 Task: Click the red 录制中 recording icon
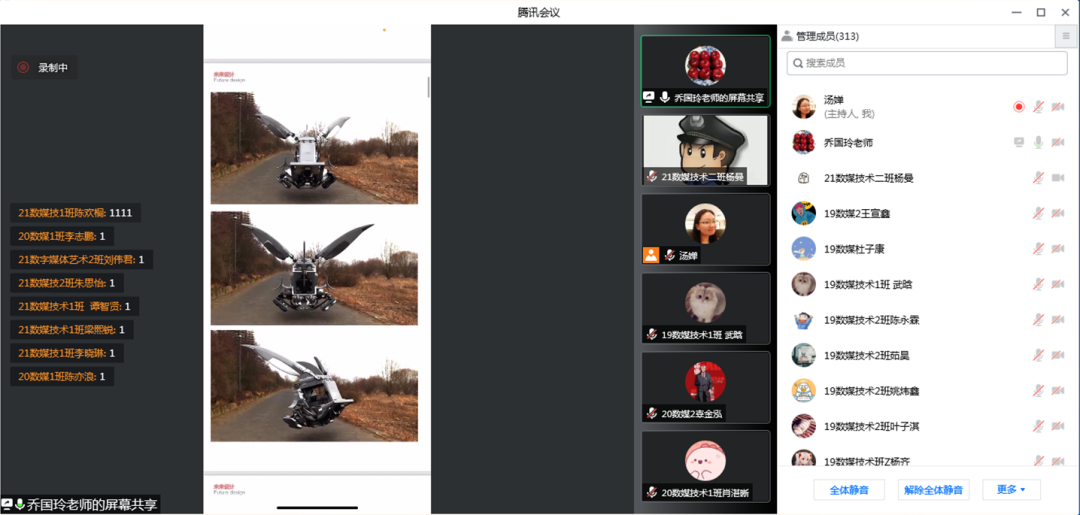click(23, 68)
